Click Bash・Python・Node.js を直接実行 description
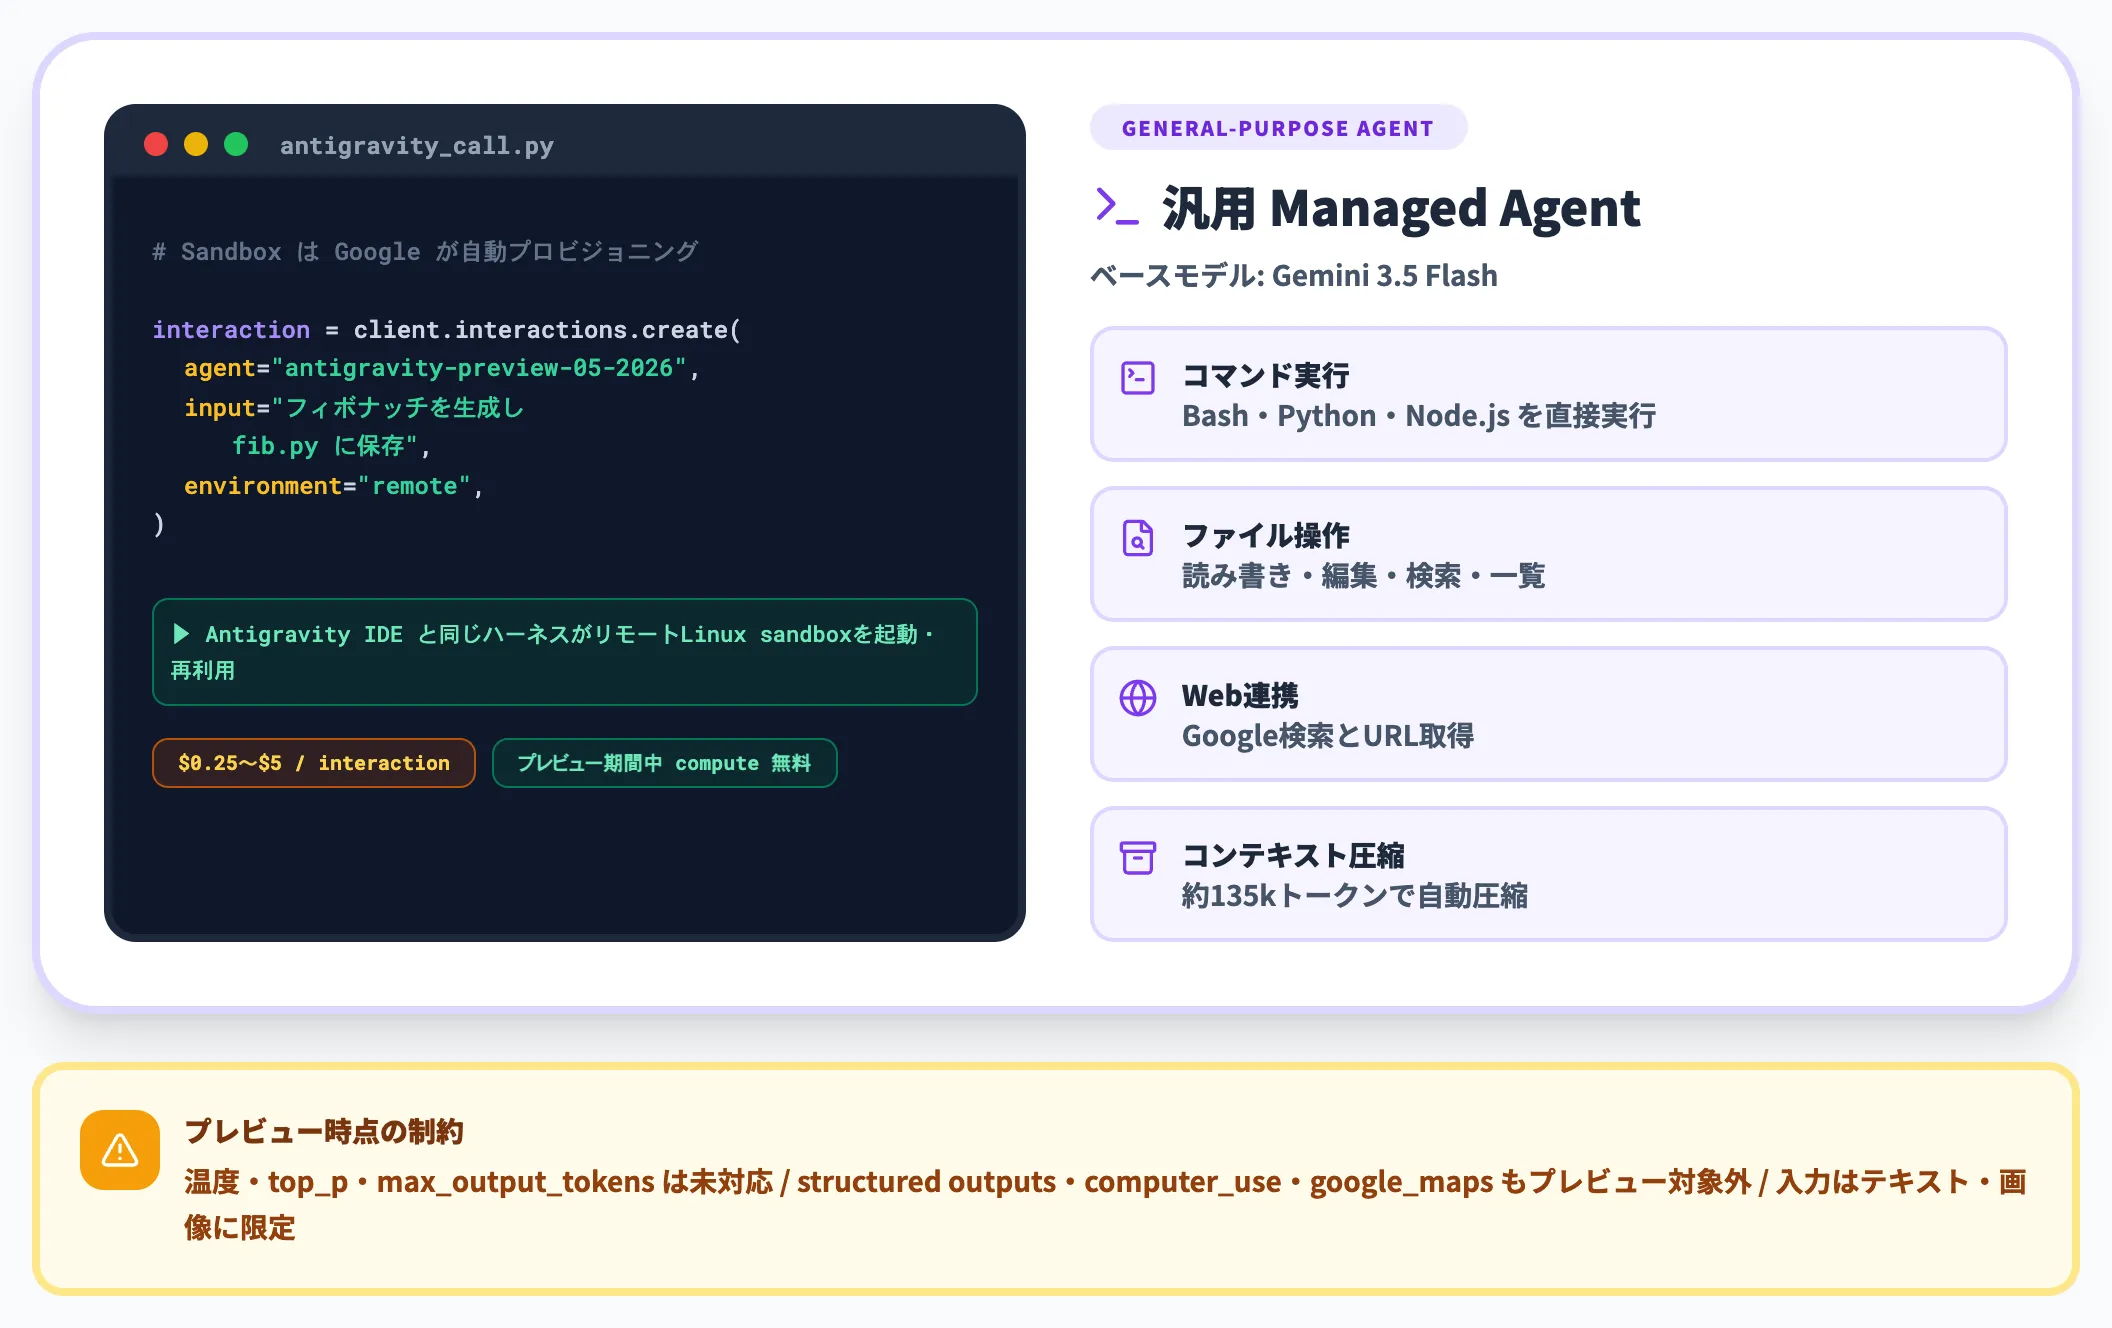 pyautogui.click(x=1419, y=415)
